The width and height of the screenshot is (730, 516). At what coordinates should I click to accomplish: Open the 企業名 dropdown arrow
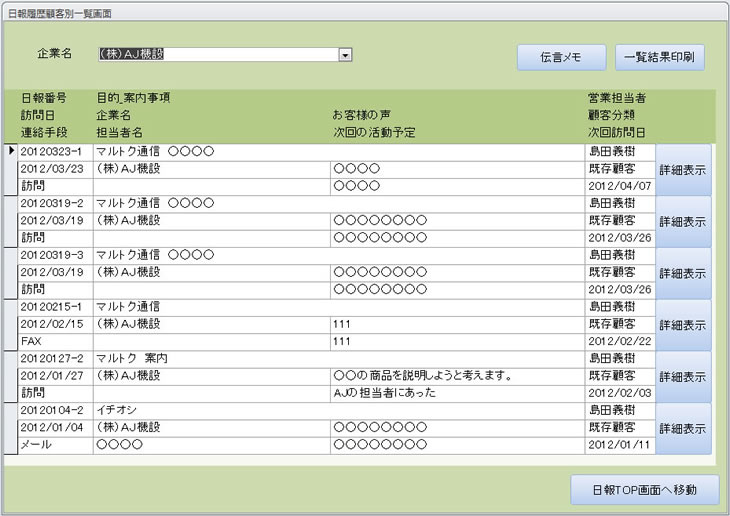click(x=345, y=55)
